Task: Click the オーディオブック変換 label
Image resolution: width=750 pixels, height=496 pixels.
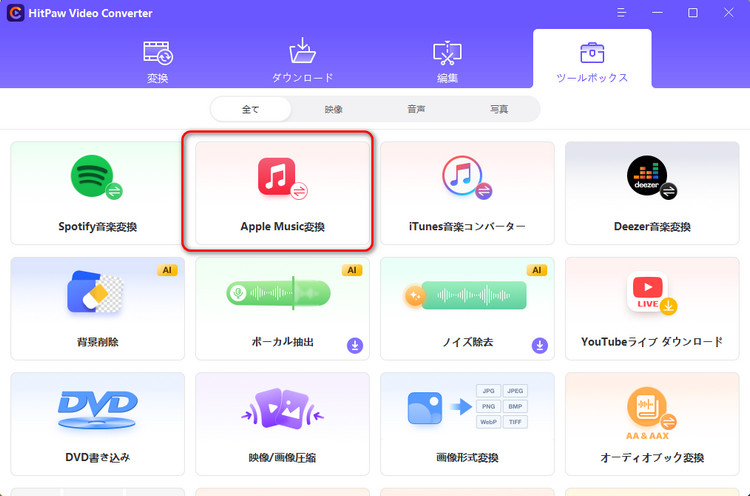Action: pos(652,457)
